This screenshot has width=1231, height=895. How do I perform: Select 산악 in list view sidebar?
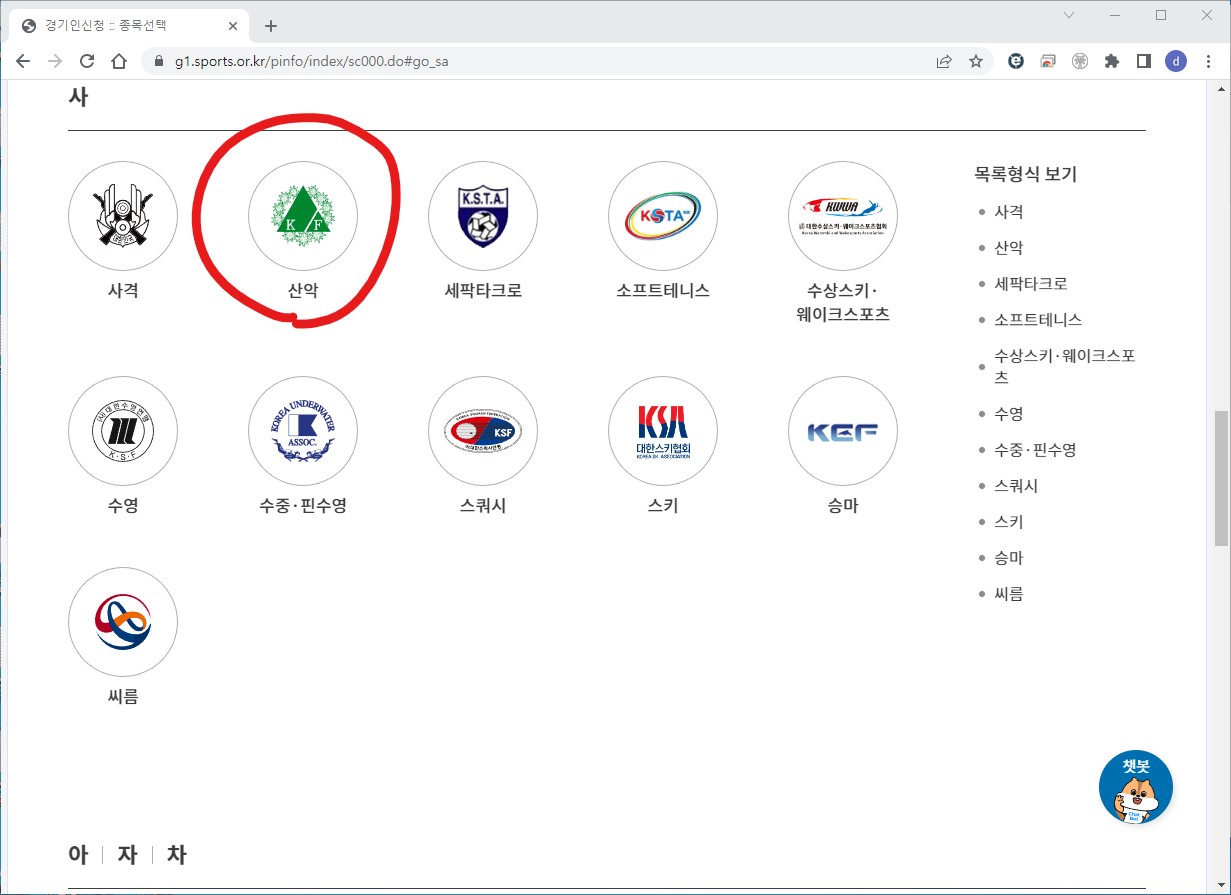(x=1008, y=248)
